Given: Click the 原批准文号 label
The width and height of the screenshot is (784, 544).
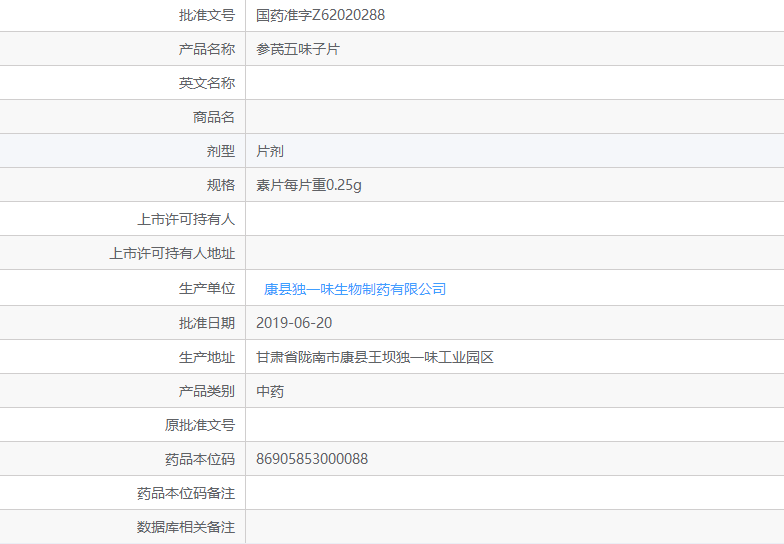Looking at the screenshot, I should pyautogui.click(x=200, y=425).
